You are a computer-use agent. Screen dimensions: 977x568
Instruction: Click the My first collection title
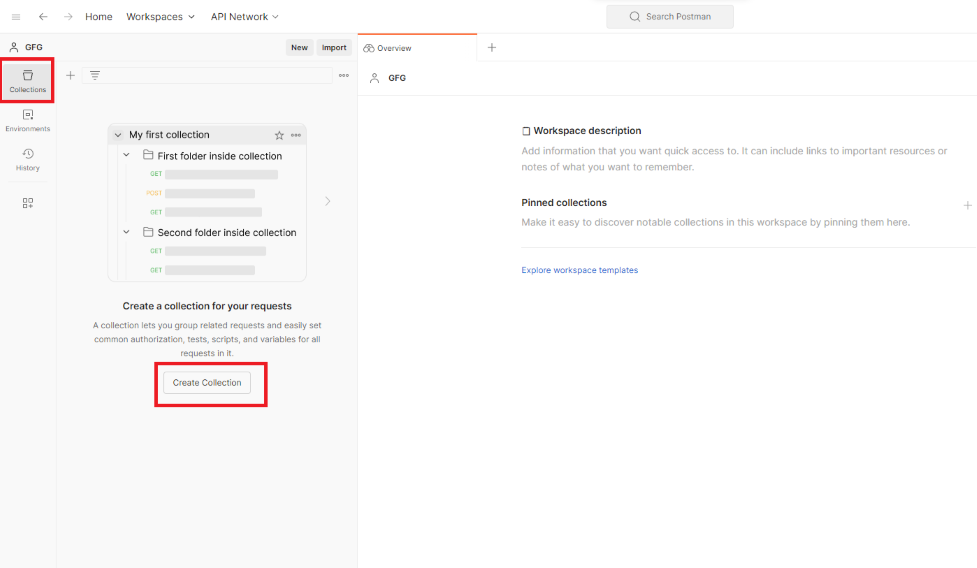point(169,135)
